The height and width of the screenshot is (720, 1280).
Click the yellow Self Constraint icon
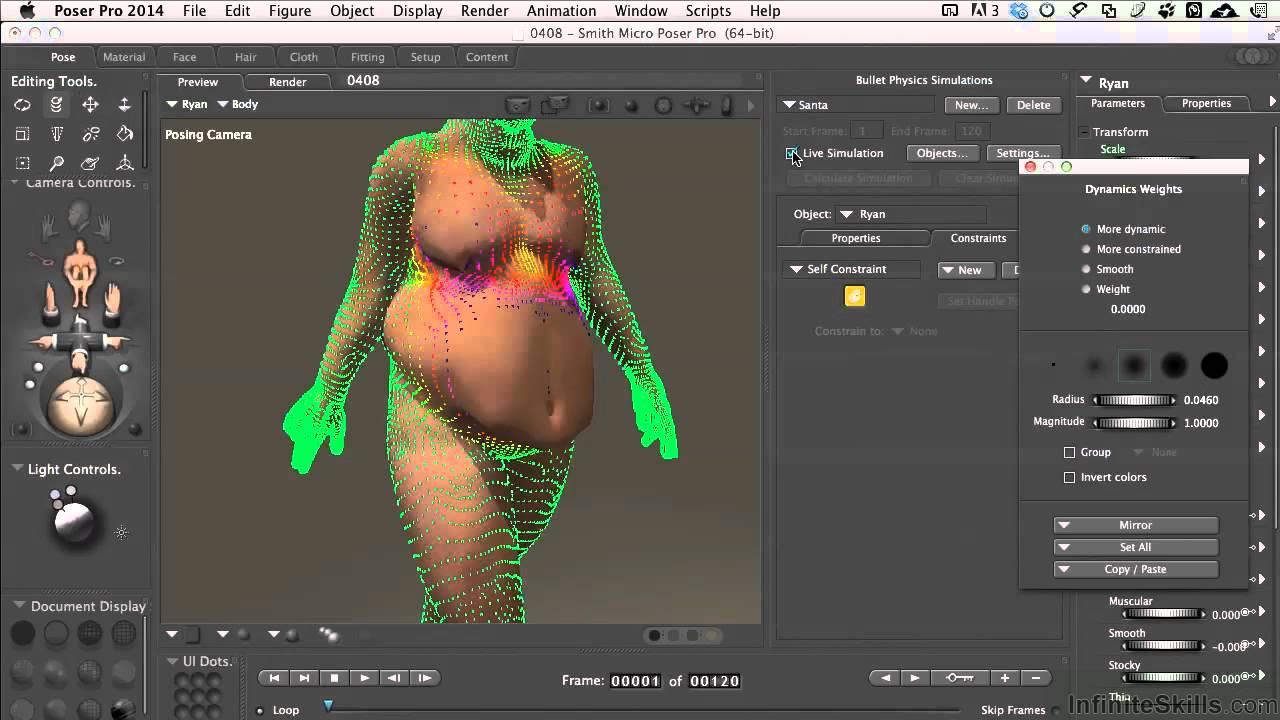click(x=854, y=296)
